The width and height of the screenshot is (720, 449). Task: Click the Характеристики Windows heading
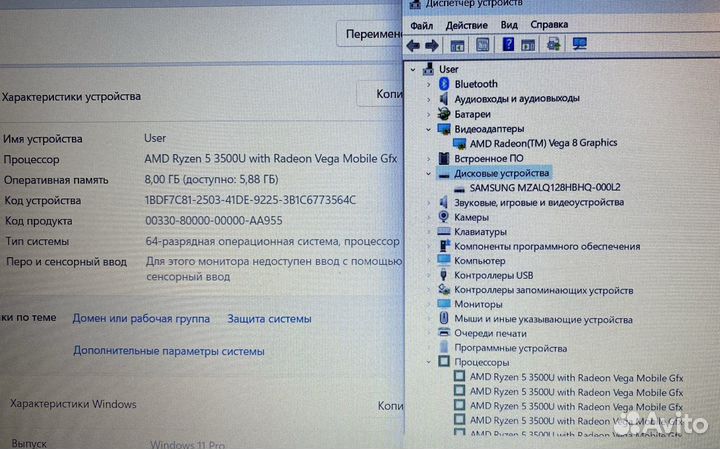tap(73, 404)
